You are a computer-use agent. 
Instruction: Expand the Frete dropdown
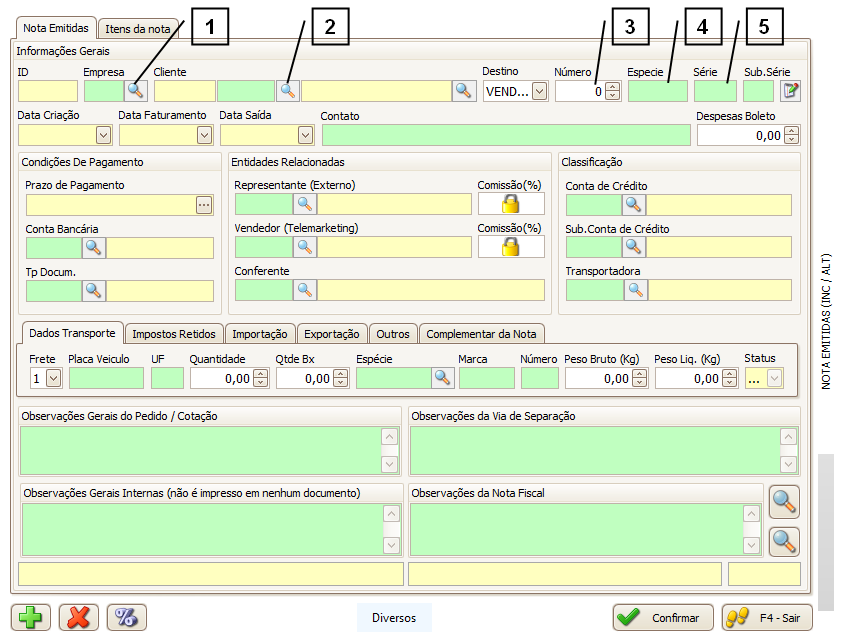coord(53,378)
